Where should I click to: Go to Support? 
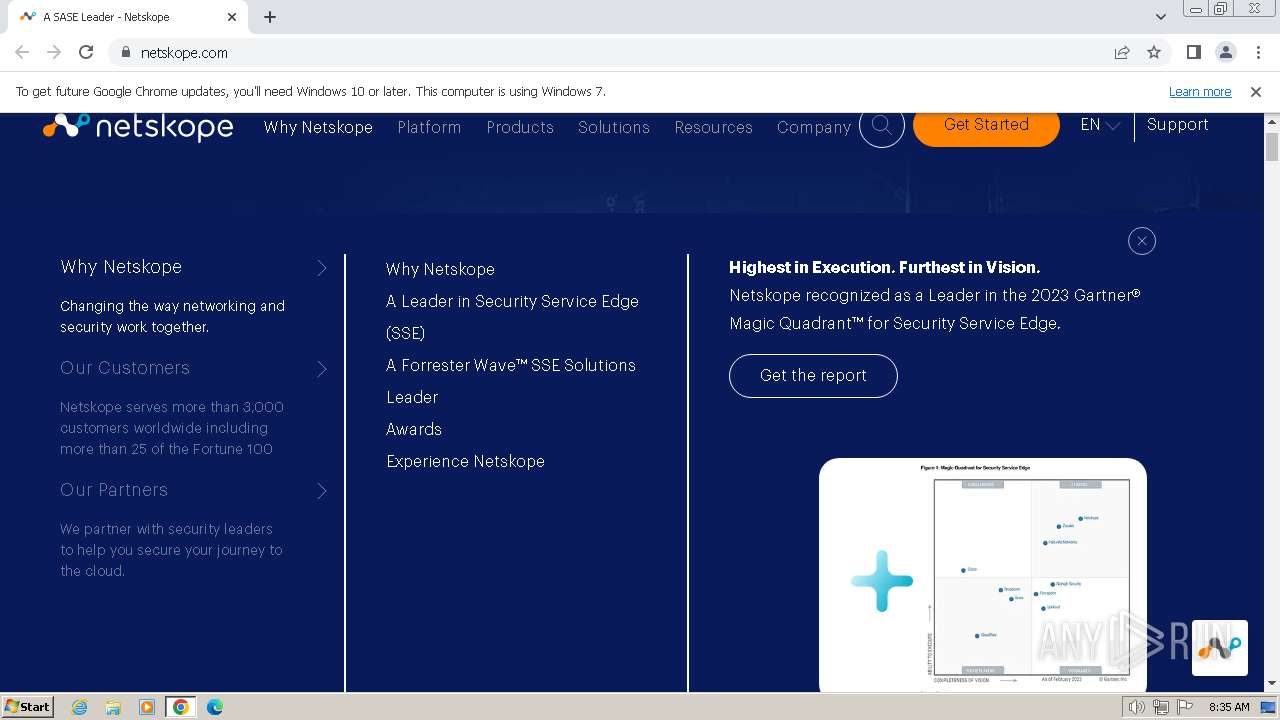point(1178,125)
